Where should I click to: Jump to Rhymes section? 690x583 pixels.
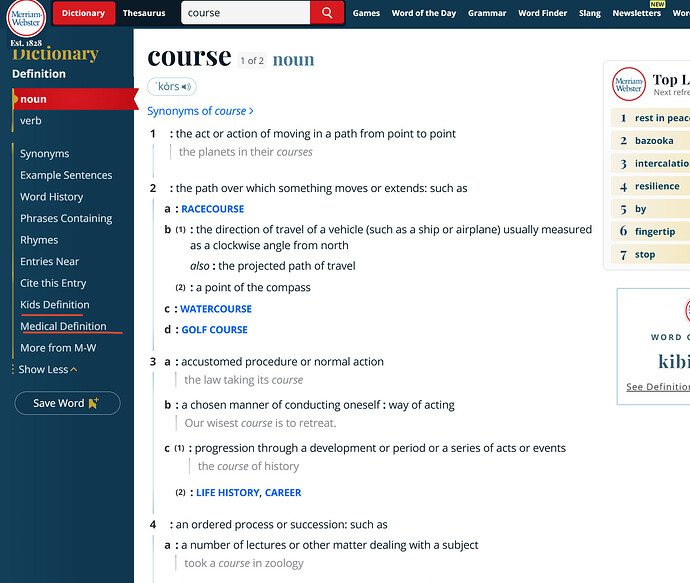pos(39,240)
